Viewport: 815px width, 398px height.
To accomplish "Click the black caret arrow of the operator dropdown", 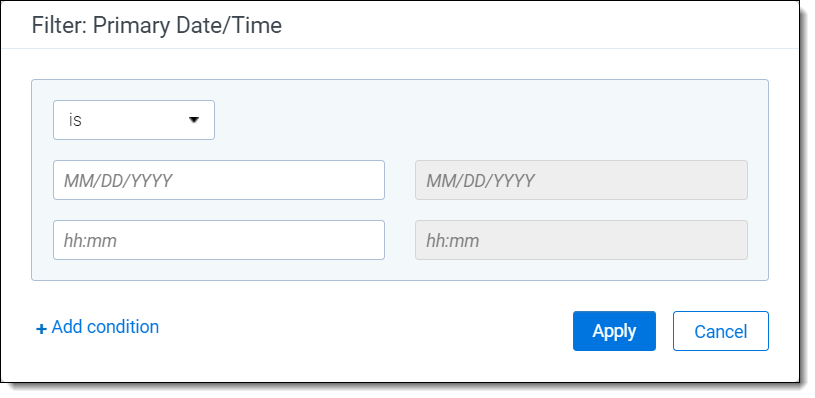I will pyautogui.click(x=194, y=120).
